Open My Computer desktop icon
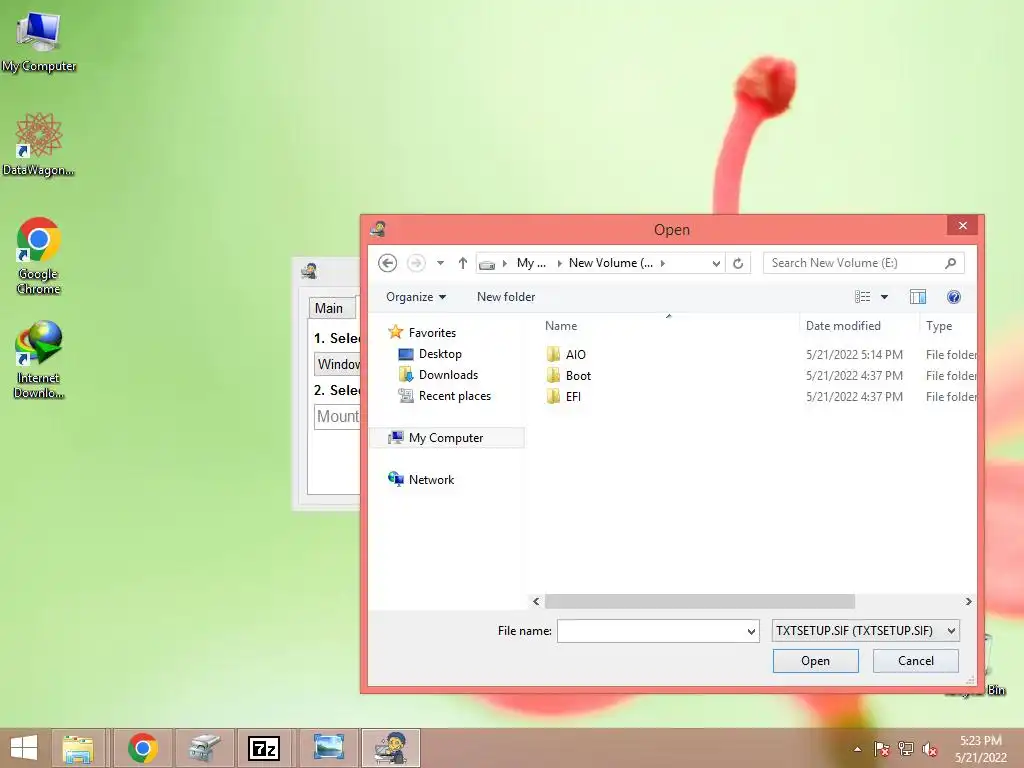This screenshot has height=768, width=1024. [x=39, y=40]
